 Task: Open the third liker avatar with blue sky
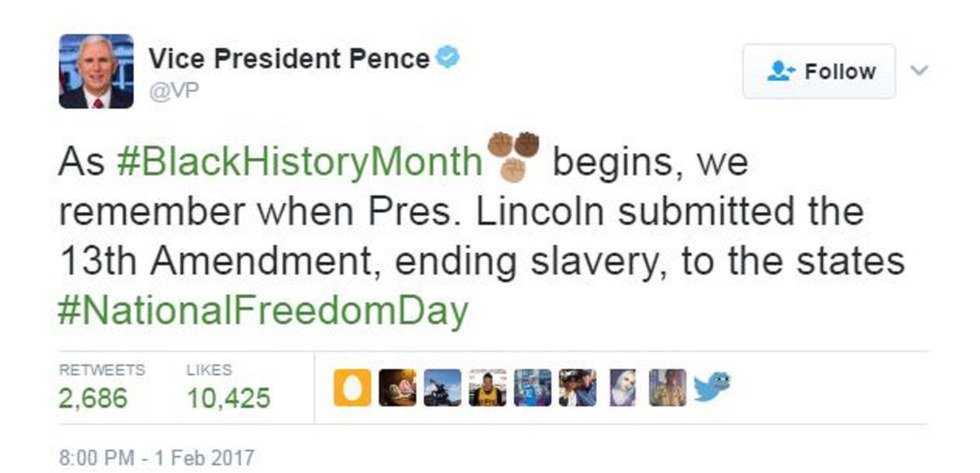click(x=442, y=387)
